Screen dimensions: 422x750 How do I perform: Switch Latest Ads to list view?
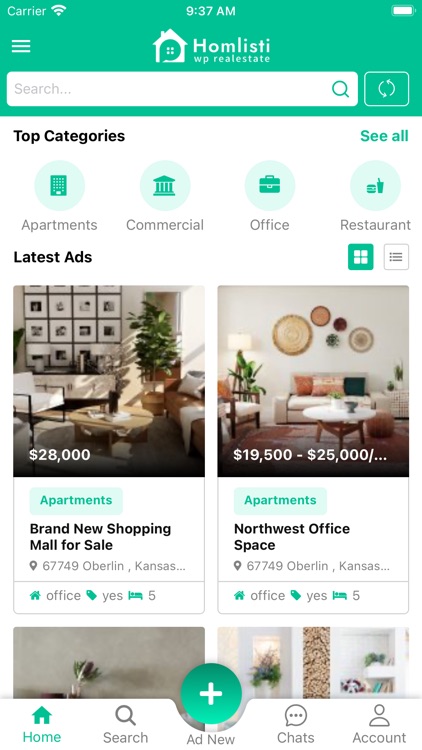[x=396, y=257]
